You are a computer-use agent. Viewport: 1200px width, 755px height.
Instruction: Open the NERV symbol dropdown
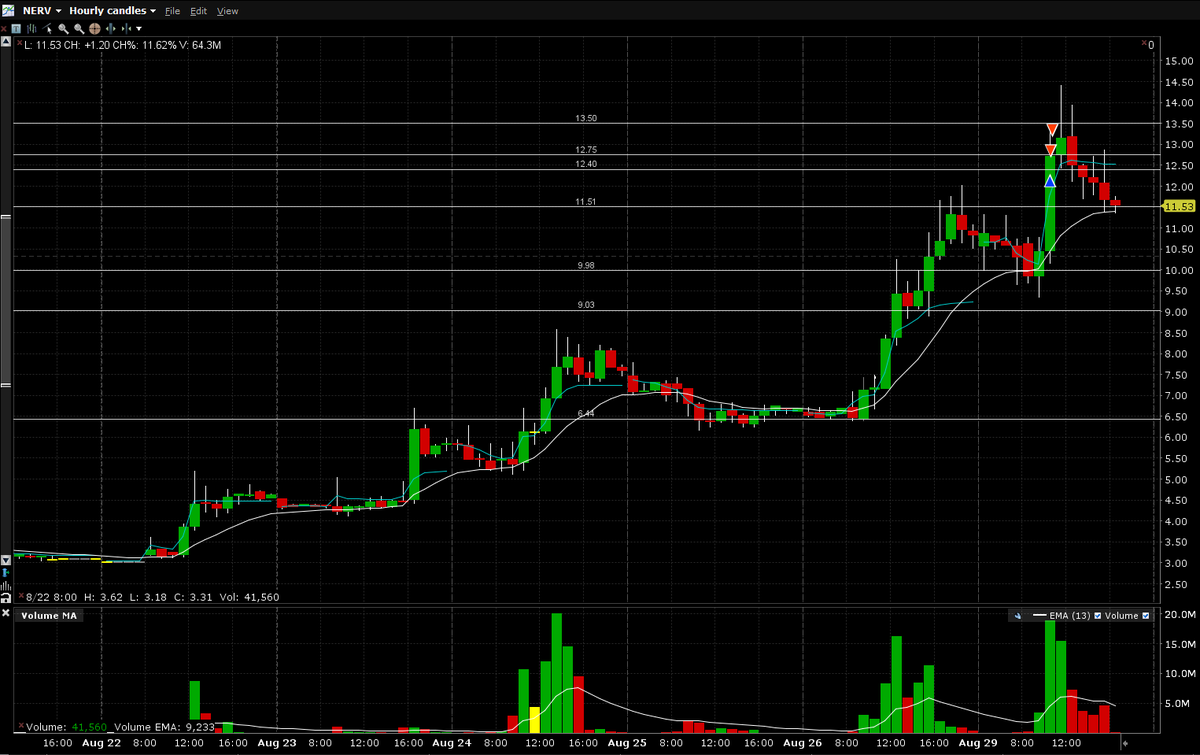[42, 11]
